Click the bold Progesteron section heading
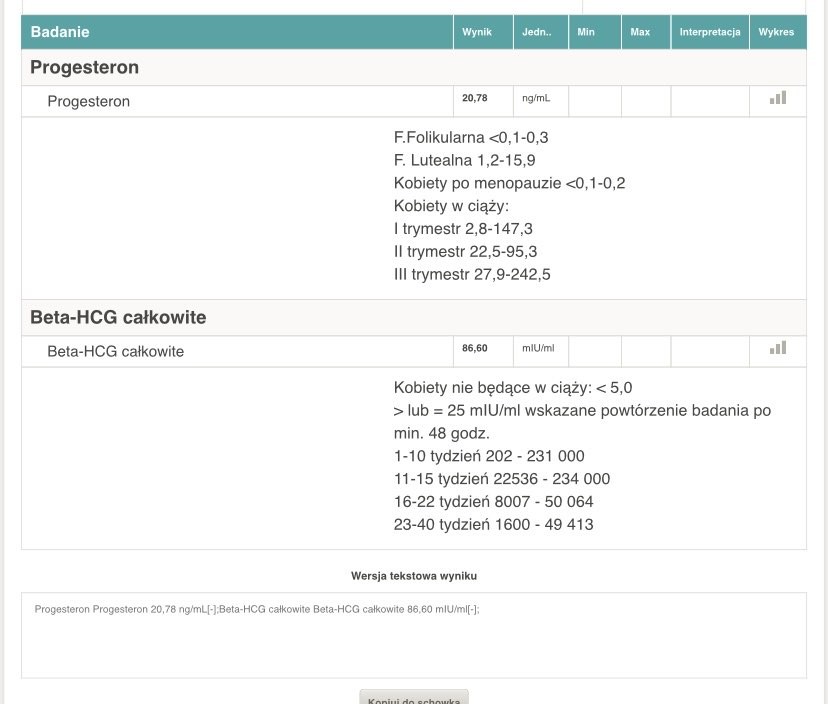Screen dimensions: 828x704 tap(85, 68)
